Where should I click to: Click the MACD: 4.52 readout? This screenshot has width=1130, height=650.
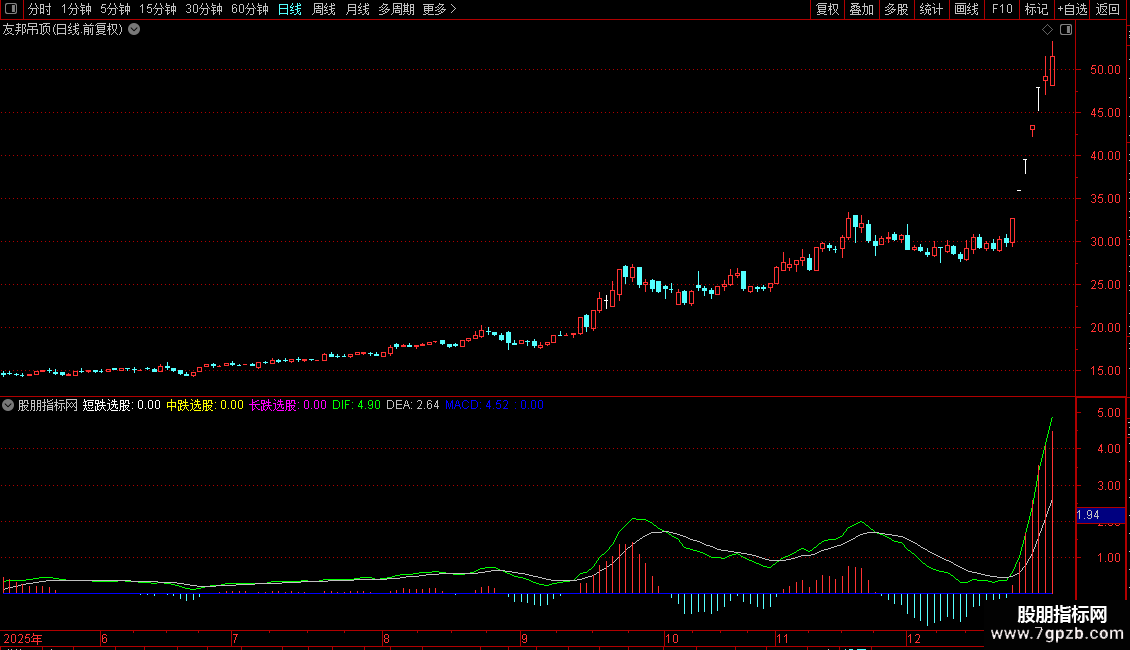pos(478,405)
